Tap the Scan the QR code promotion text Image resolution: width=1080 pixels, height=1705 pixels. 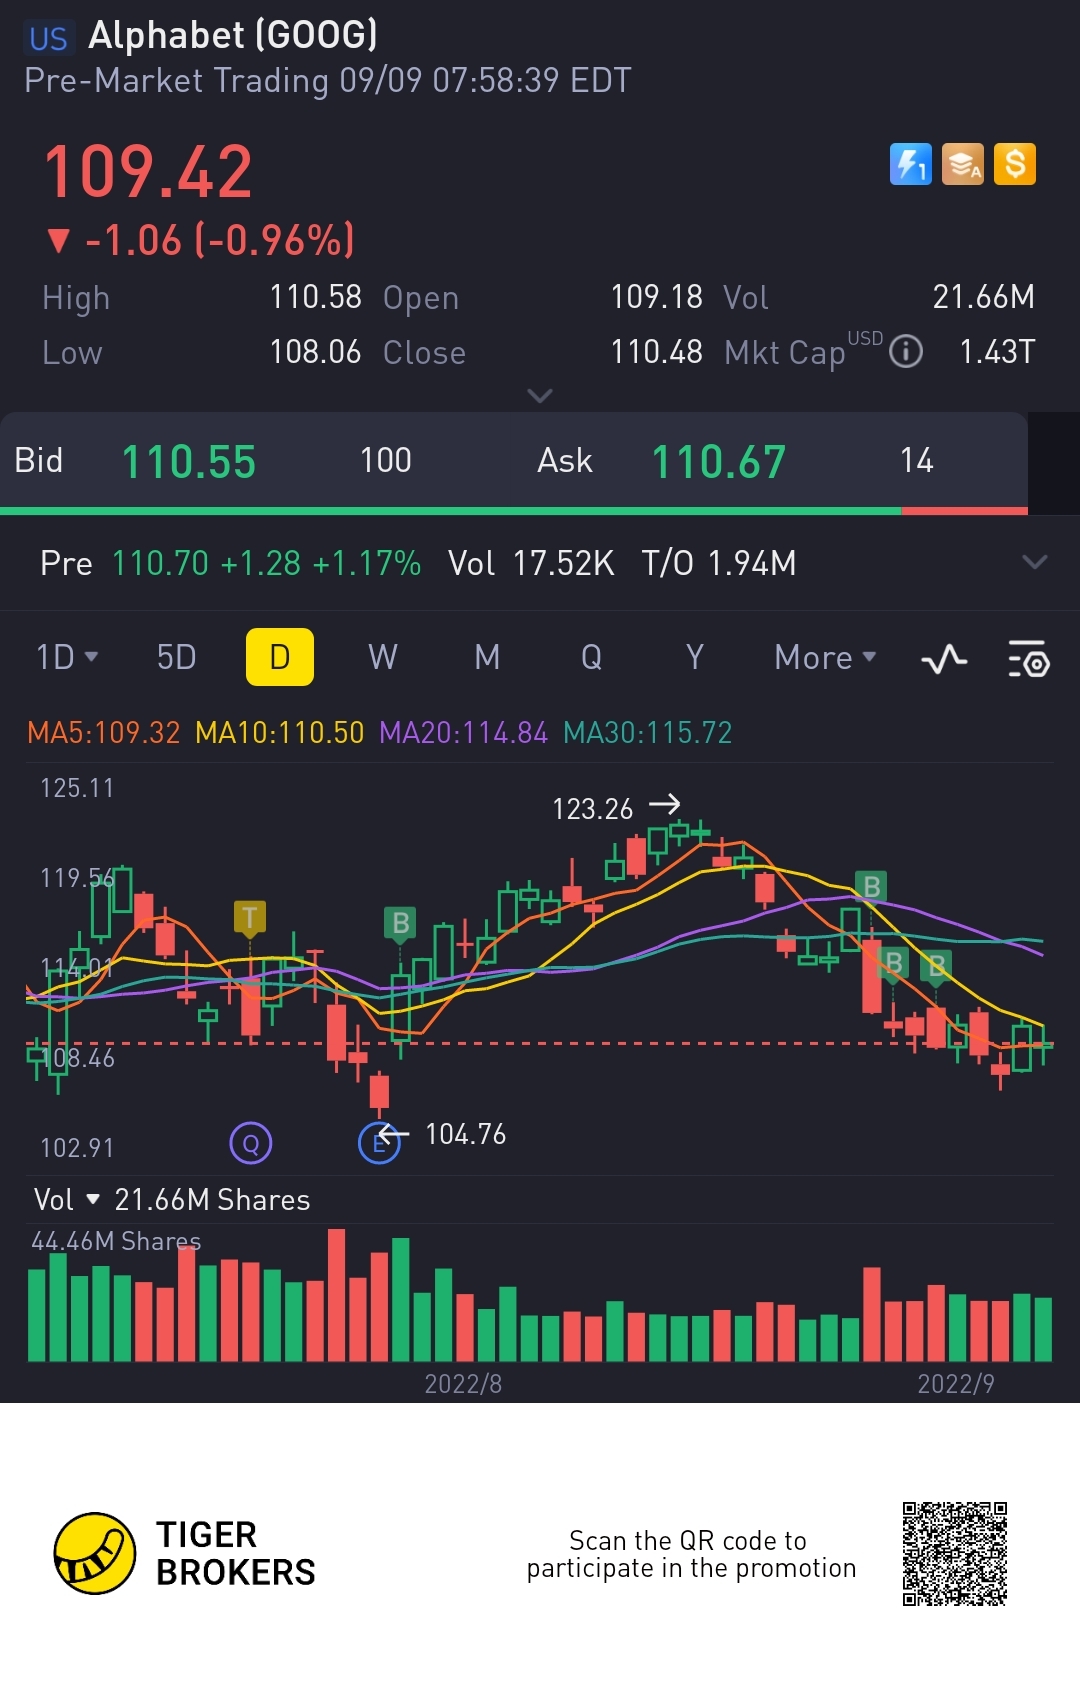691,1554
